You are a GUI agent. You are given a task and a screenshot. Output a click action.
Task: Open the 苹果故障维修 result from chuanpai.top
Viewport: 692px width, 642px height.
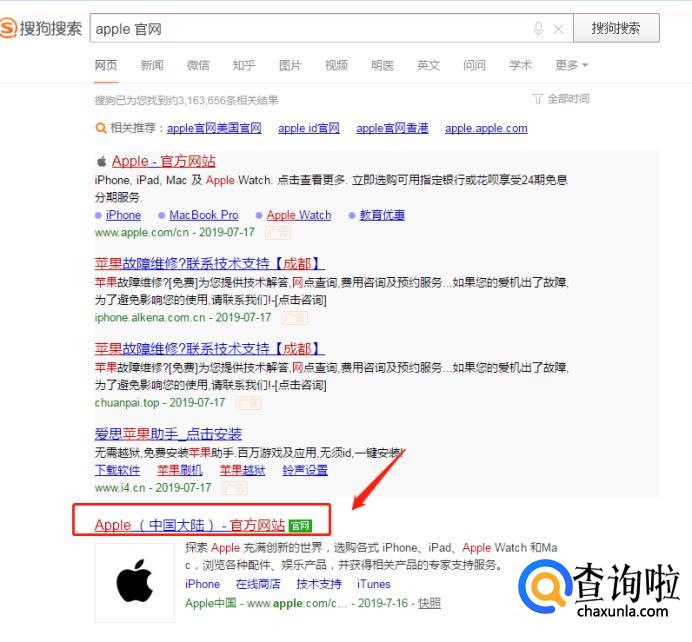tap(209, 349)
